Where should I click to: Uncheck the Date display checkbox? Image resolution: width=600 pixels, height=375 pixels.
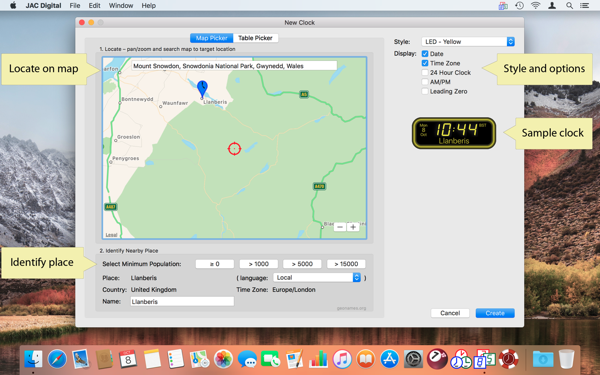pos(425,54)
